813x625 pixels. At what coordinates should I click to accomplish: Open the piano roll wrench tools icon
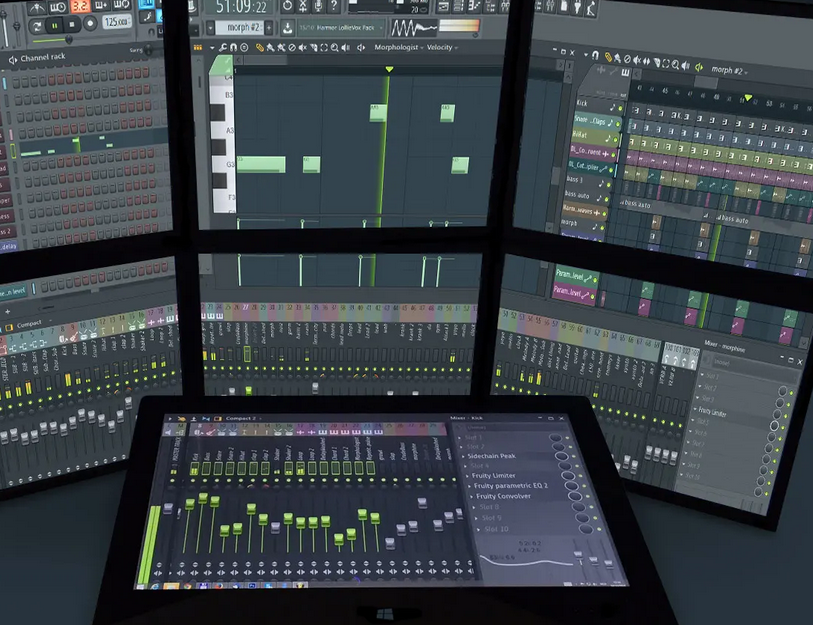click(x=223, y=48)
